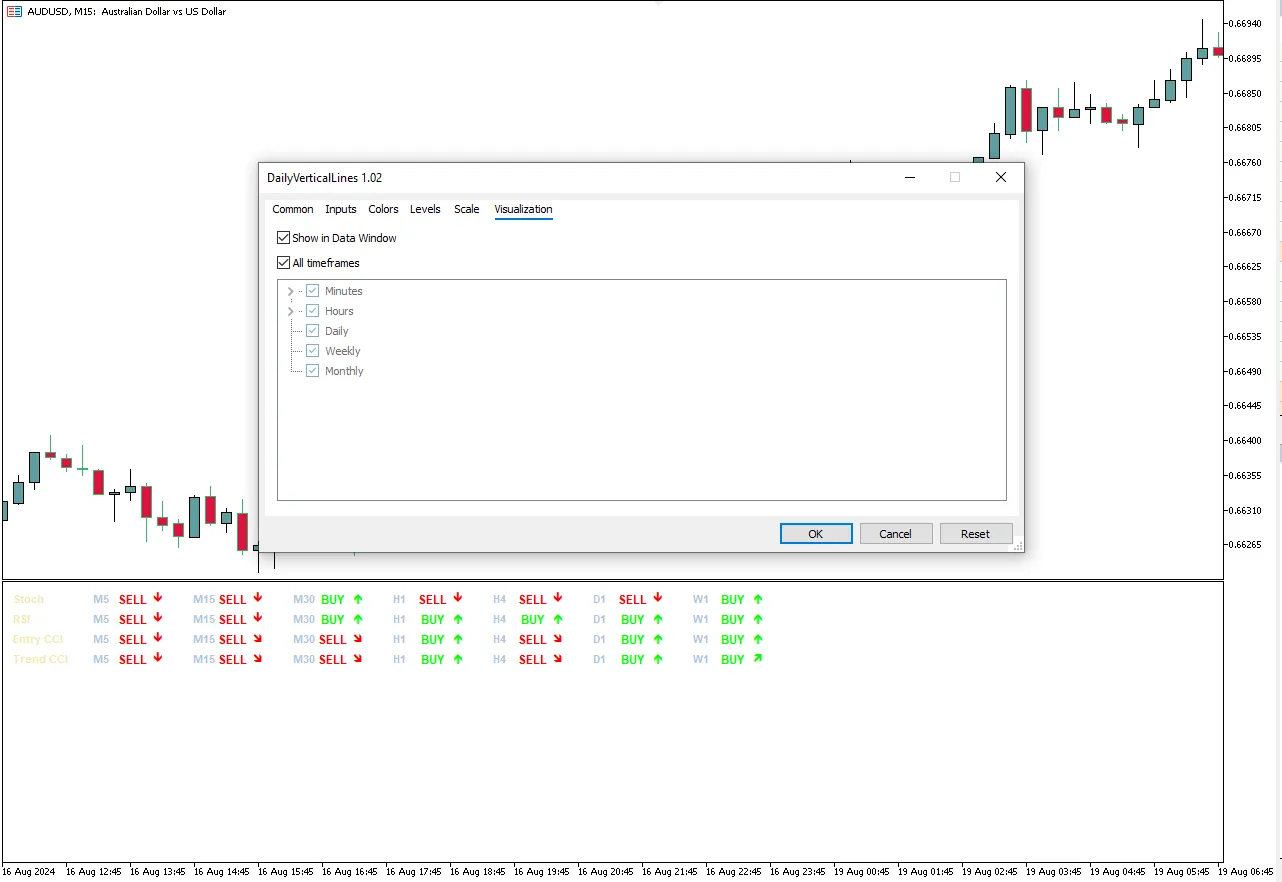The width and height of the screenshot is (1282, 882).
Task: Click the Entry CCI M30 SELL diagonal arrow
Action: point(358,638)
